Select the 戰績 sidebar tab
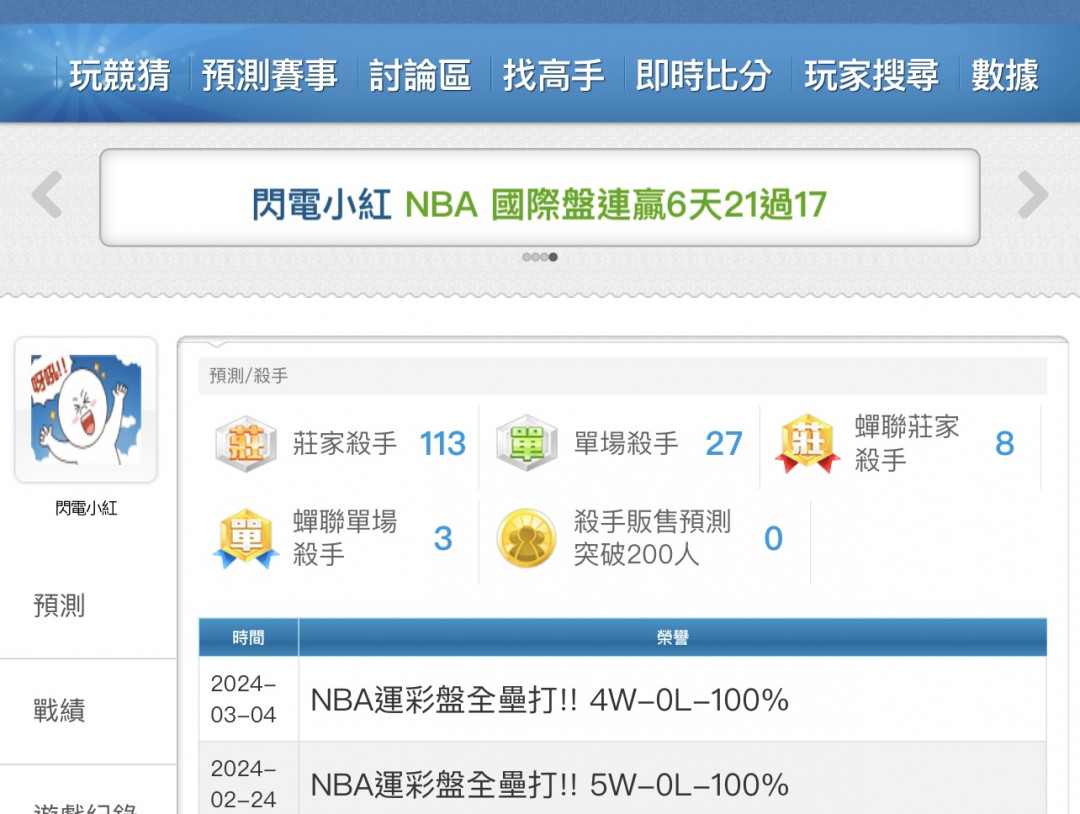 coord(59,710)
